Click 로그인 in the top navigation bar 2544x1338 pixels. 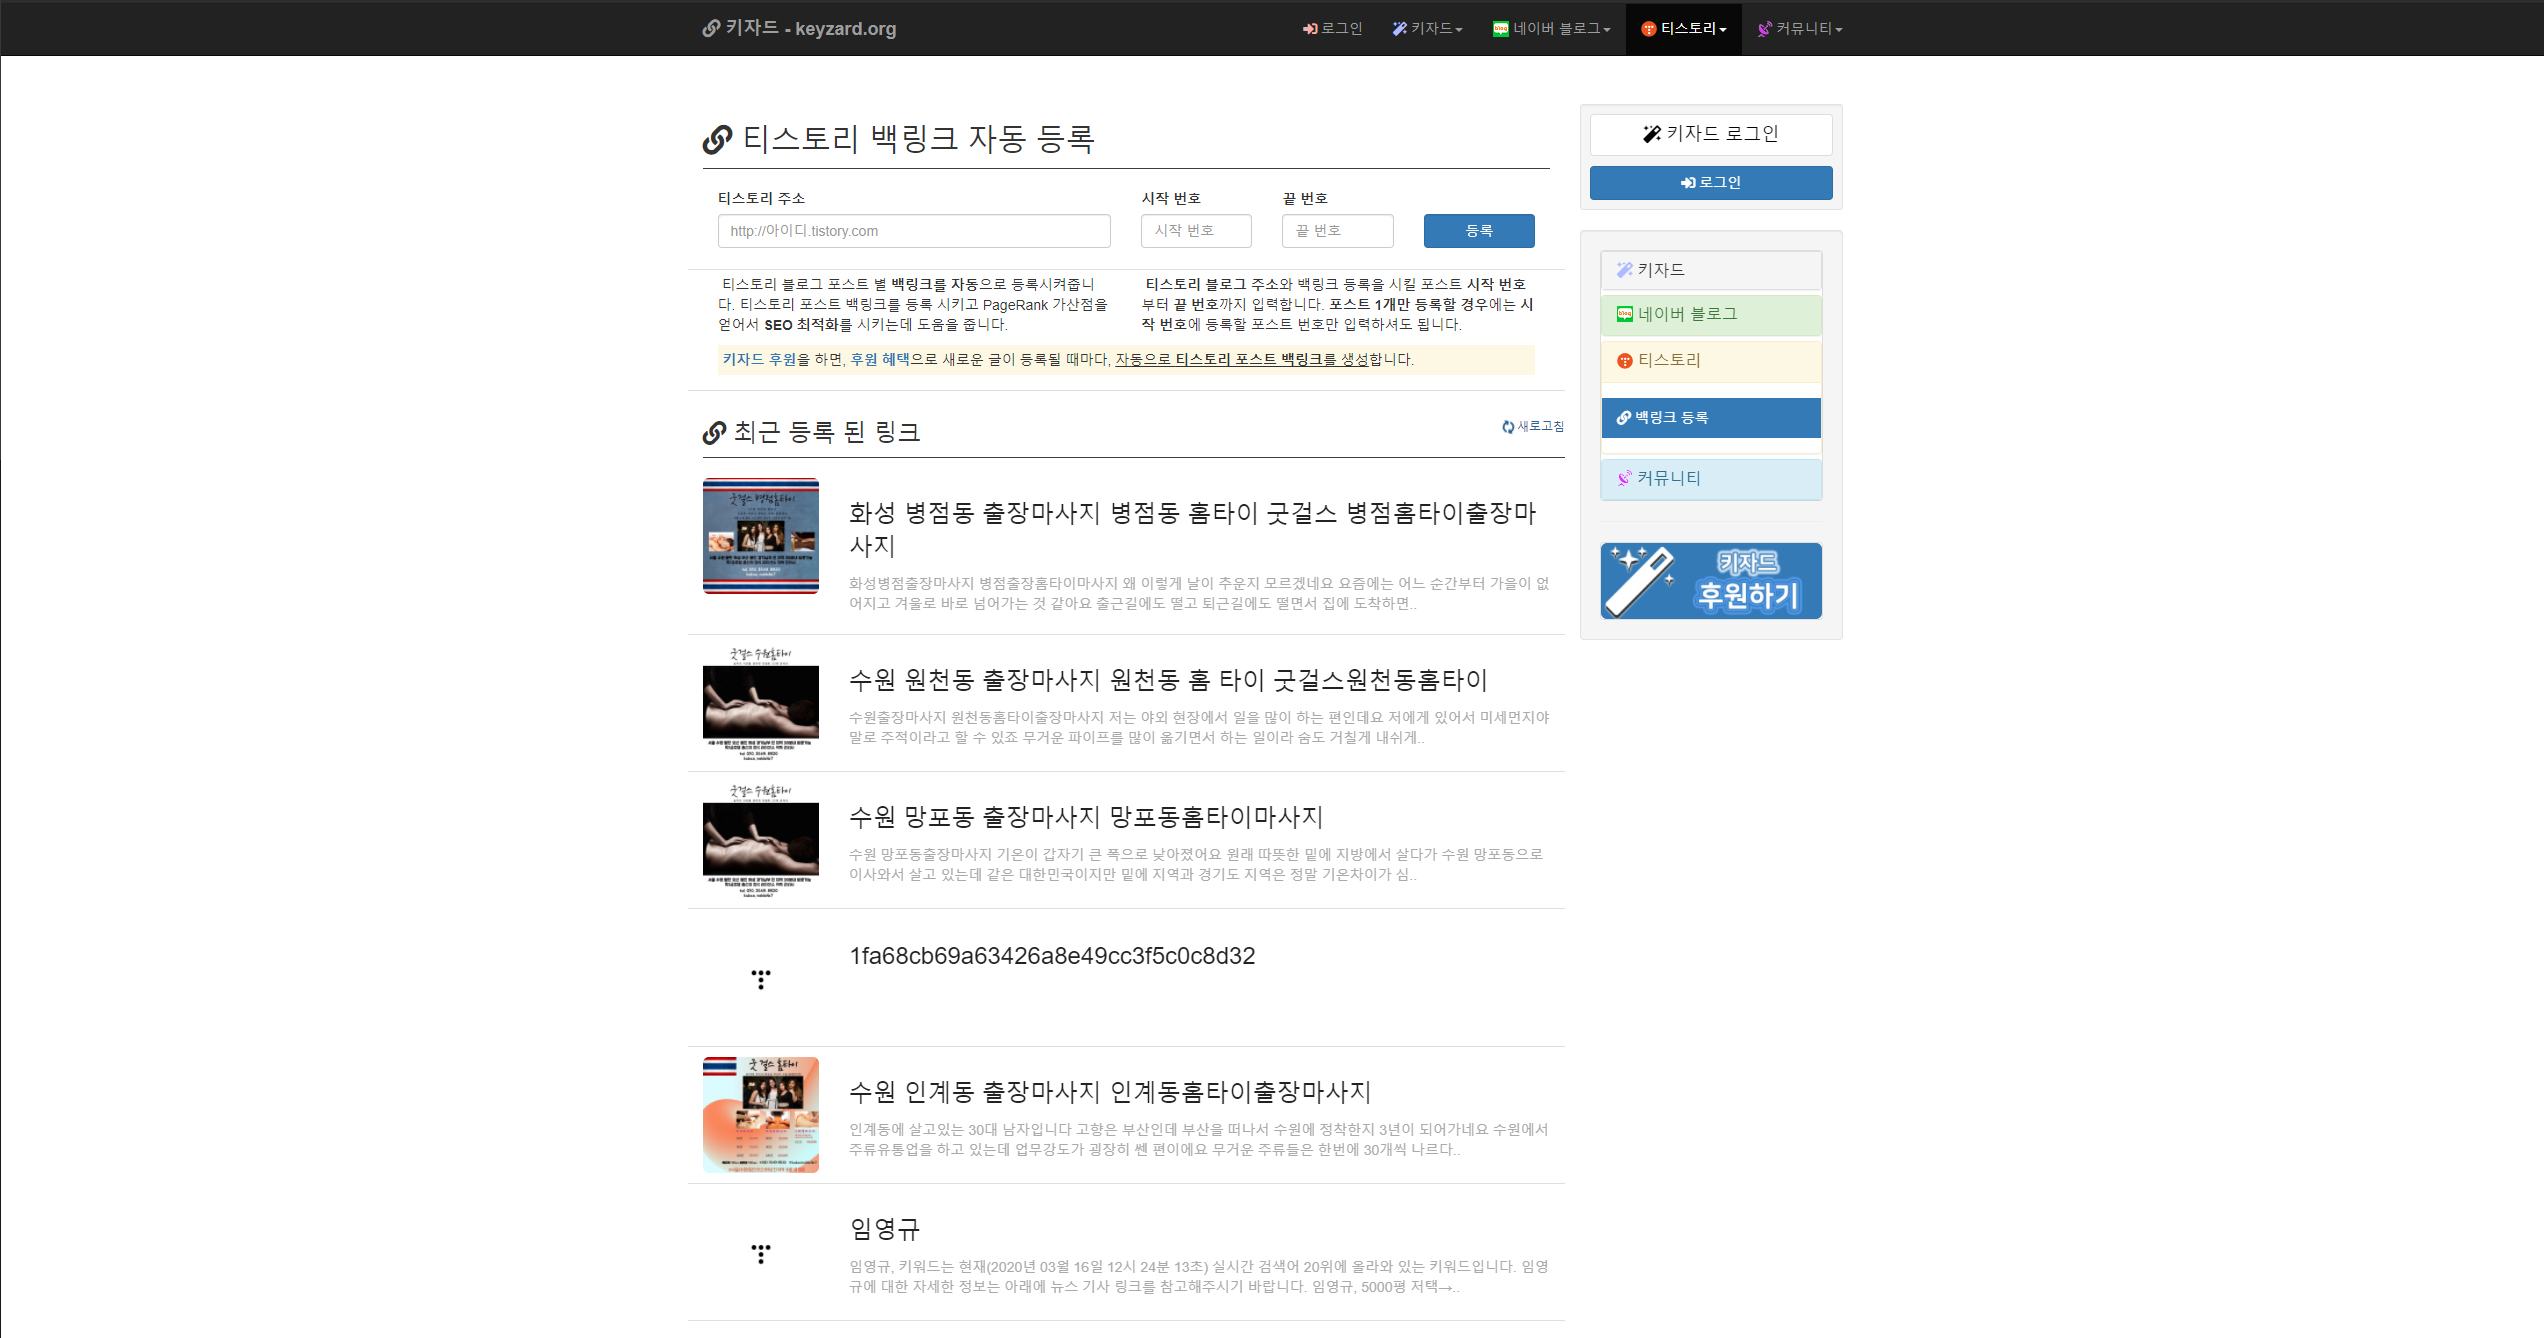pyautogui.click(x=1332, y=29)
